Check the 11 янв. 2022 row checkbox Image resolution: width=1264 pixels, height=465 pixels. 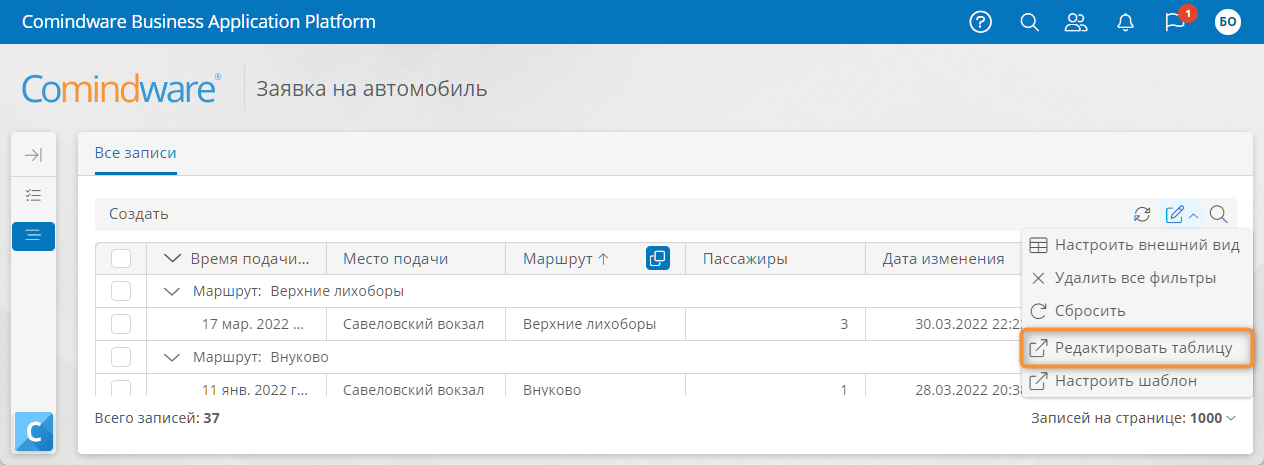121,388
